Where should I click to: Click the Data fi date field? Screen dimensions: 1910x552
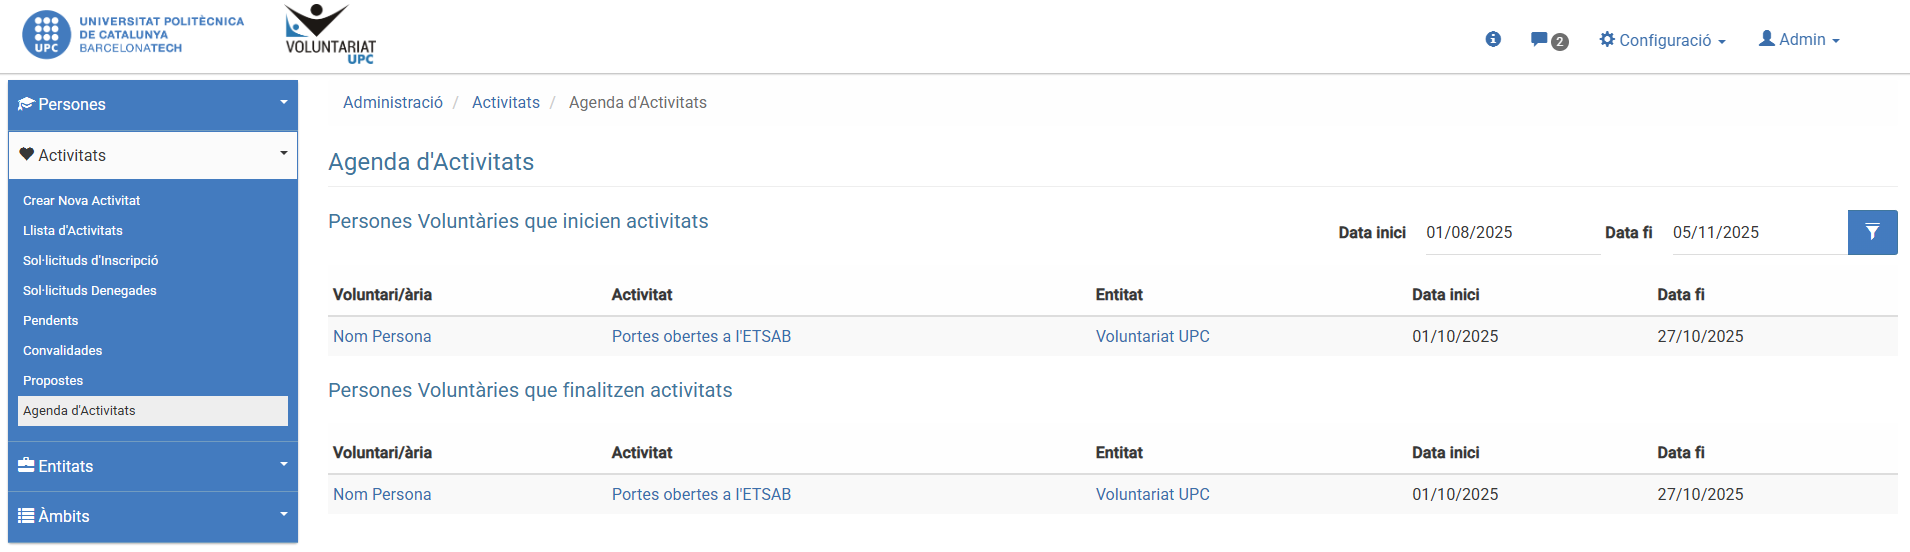click(1758, 232)
